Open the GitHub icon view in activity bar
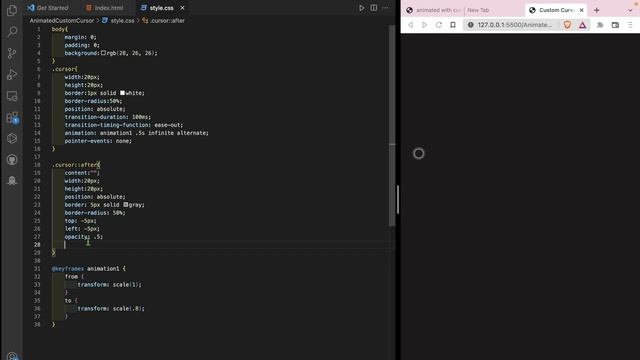The height and width of the screenshot is (360, 640). 12,160
